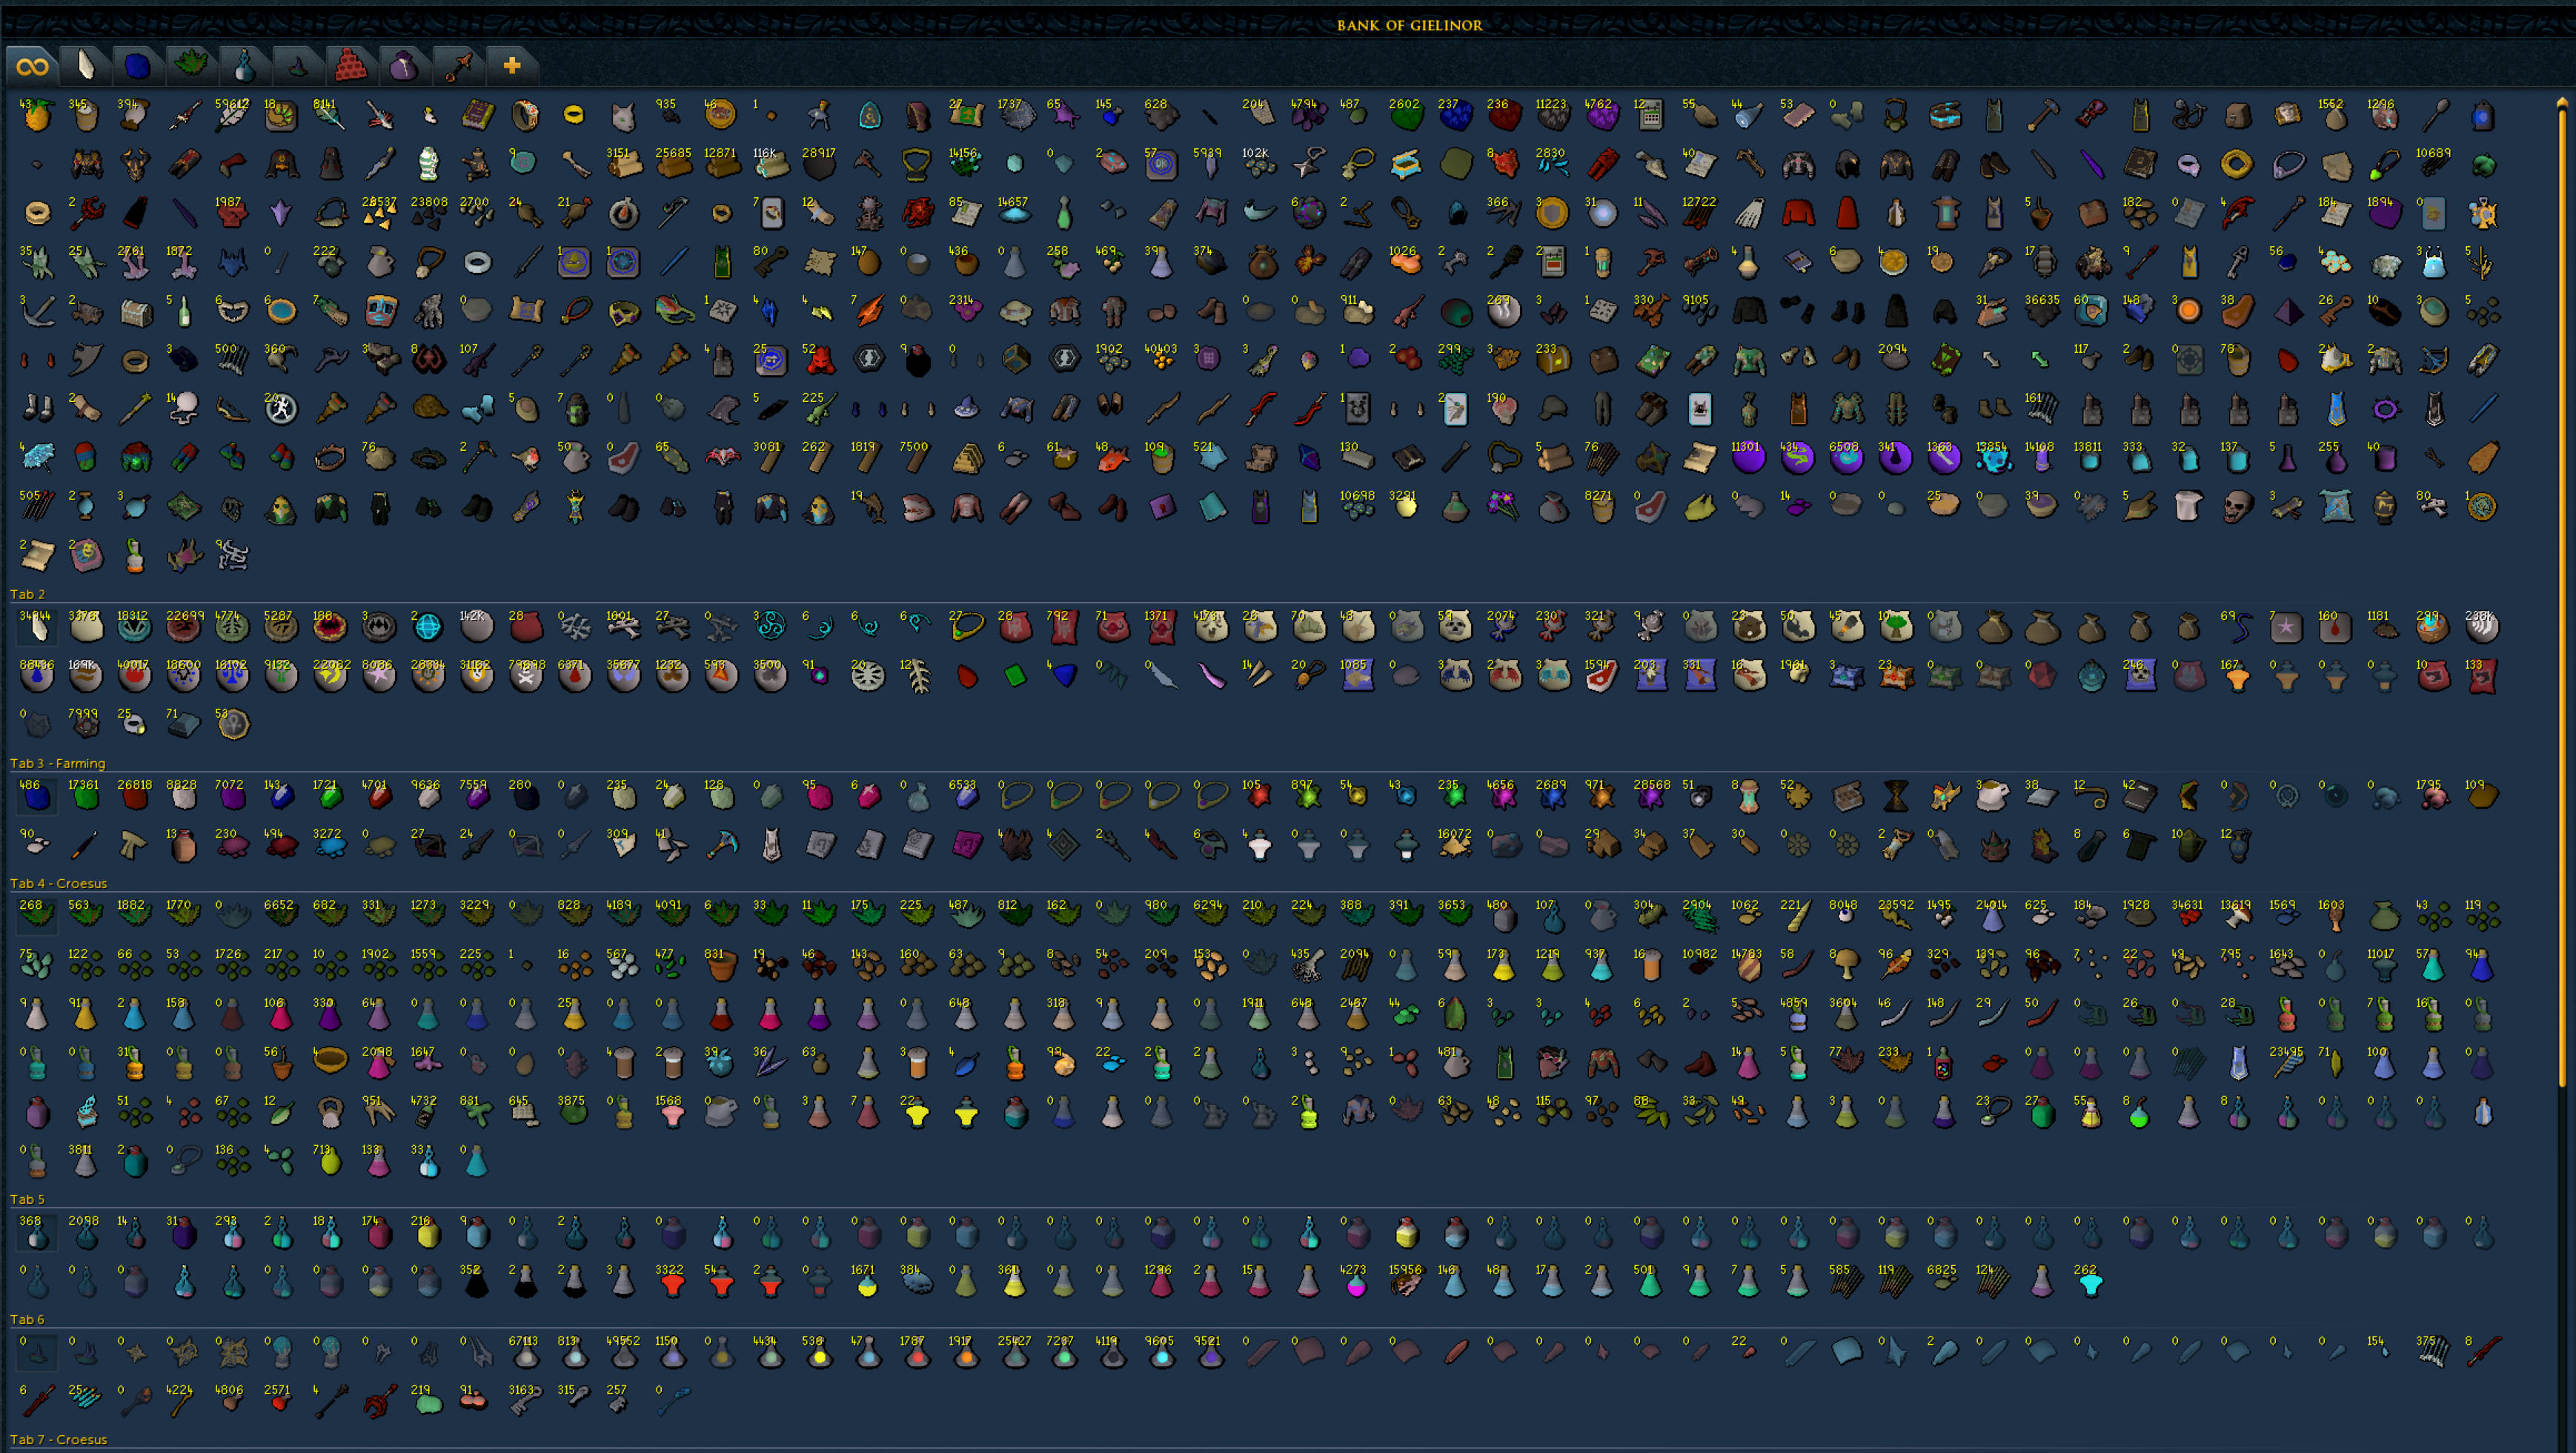The image size is (2576, 1453).
Task: Select the feather stack of 59612
Action: pyautogui.click(x=232, y=116)
